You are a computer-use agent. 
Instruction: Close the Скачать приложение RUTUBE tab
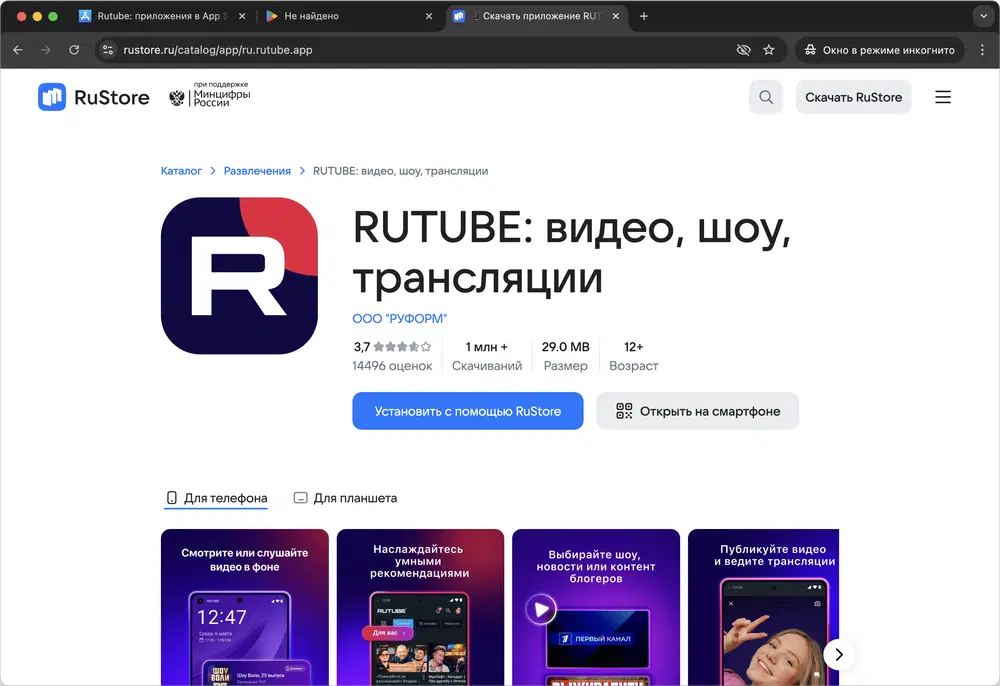point(615,16)
